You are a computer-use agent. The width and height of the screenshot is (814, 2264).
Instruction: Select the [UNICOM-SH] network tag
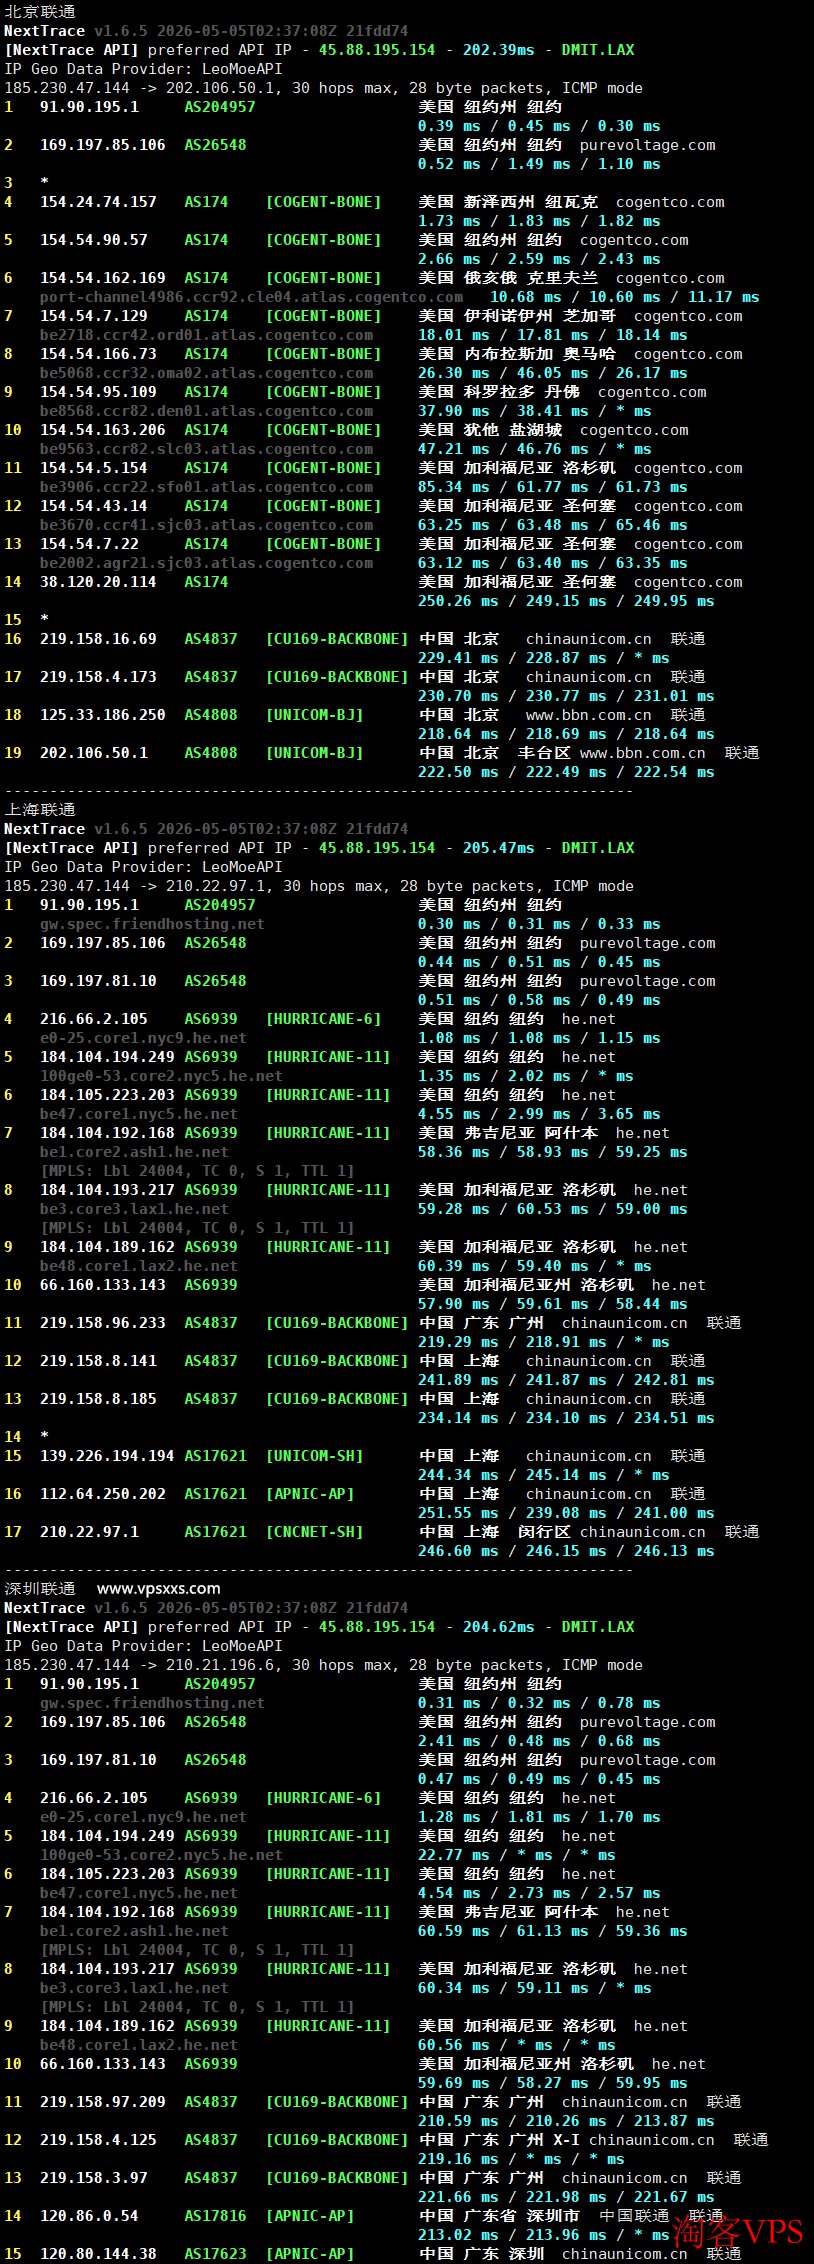tap(314, 1456)
